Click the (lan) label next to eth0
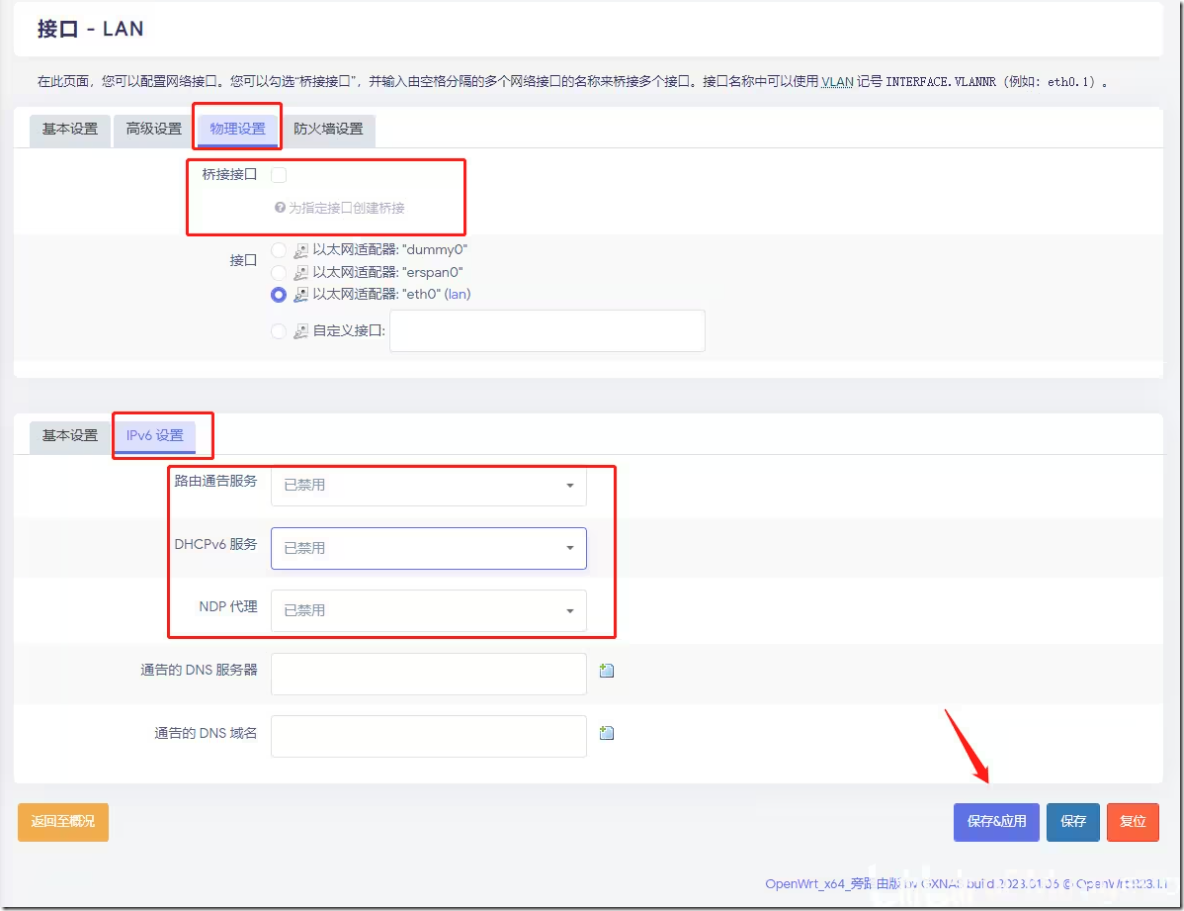This screenshot has width=1184, height=911. [x=458, y=295]
